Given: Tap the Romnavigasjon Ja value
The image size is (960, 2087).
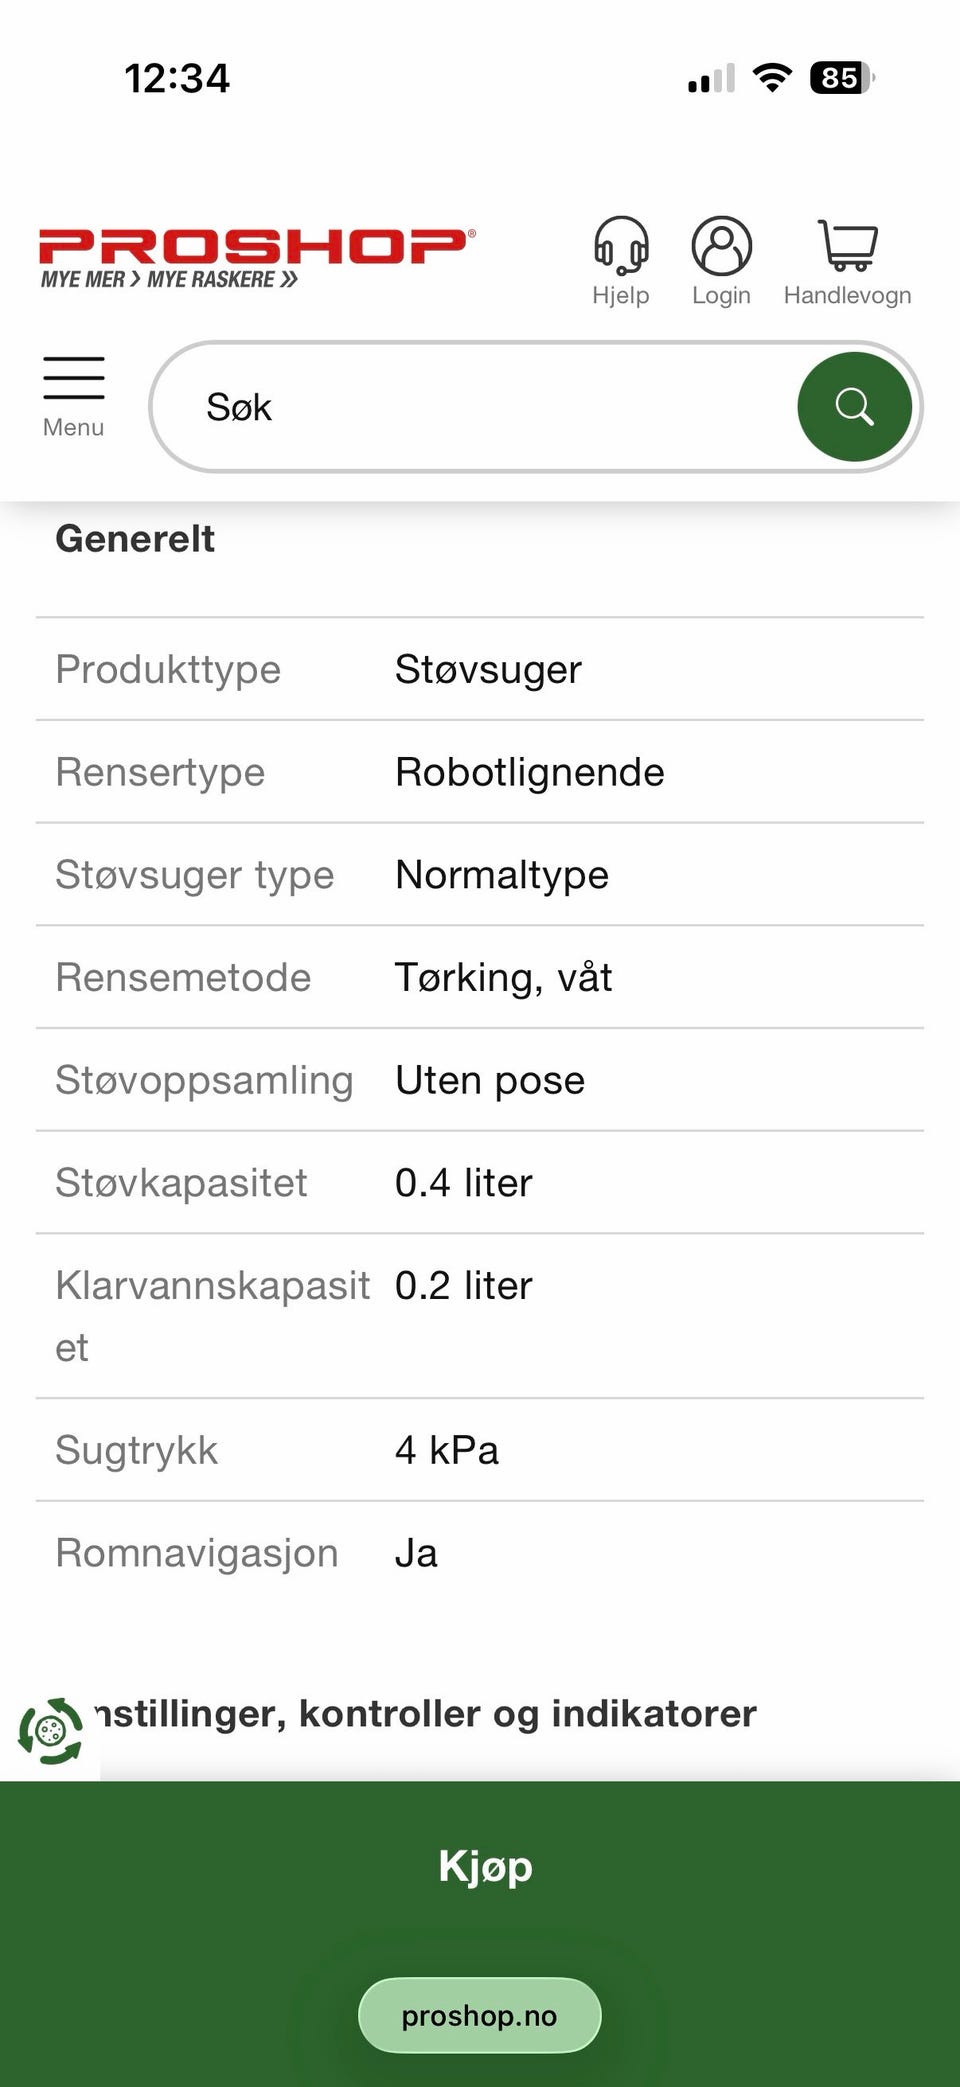Looking at the screenshot, I should (x=416, y=1553).
